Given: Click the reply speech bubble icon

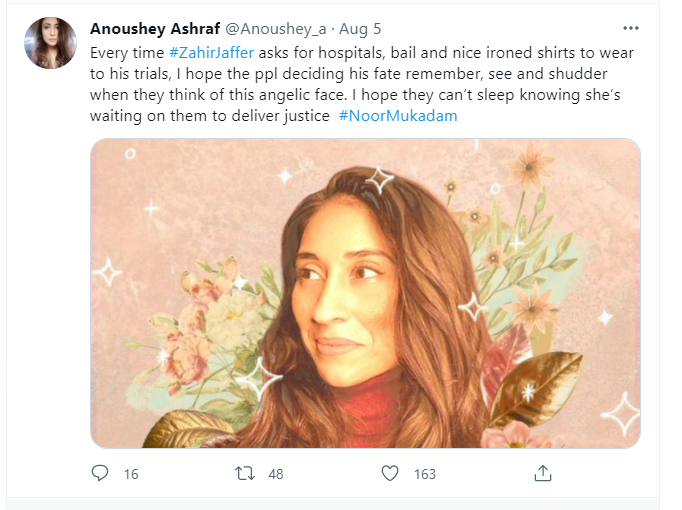Looking at the screenshot, I should [100, 473].
